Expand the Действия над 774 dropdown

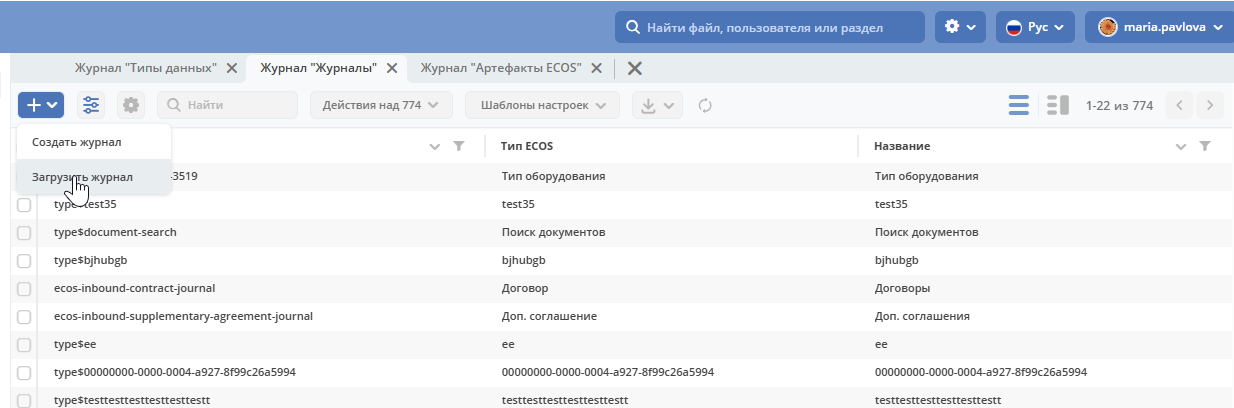pyautogui.click(x=382, y=105)
